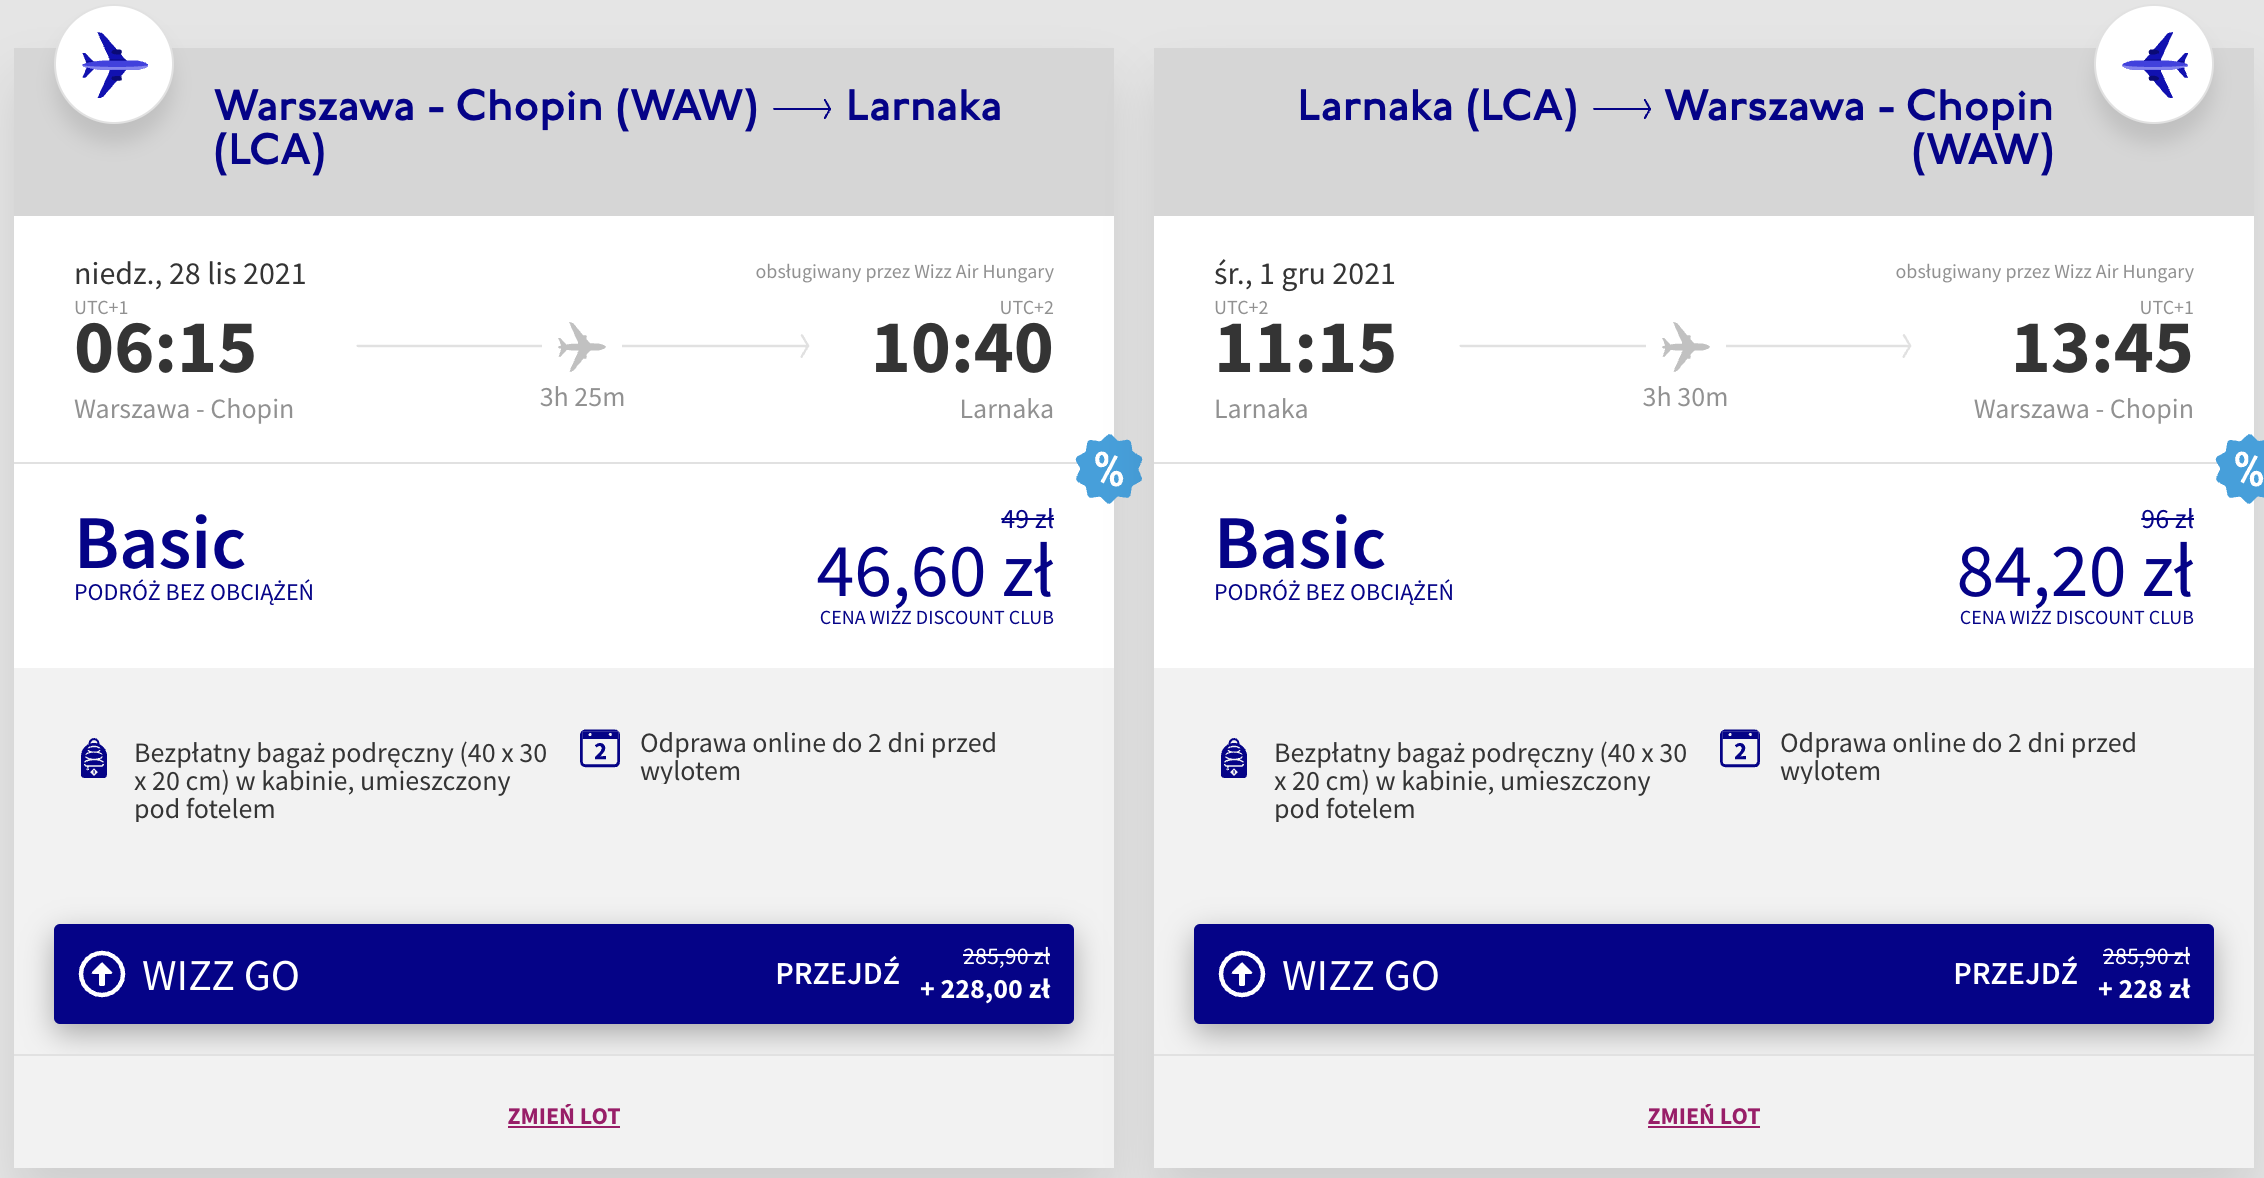This screenshot has height=1178, width=2264.
Task: Click the calendar check-in icon for outbound flight
Action: pyautogui.click(x=600, y=749)
